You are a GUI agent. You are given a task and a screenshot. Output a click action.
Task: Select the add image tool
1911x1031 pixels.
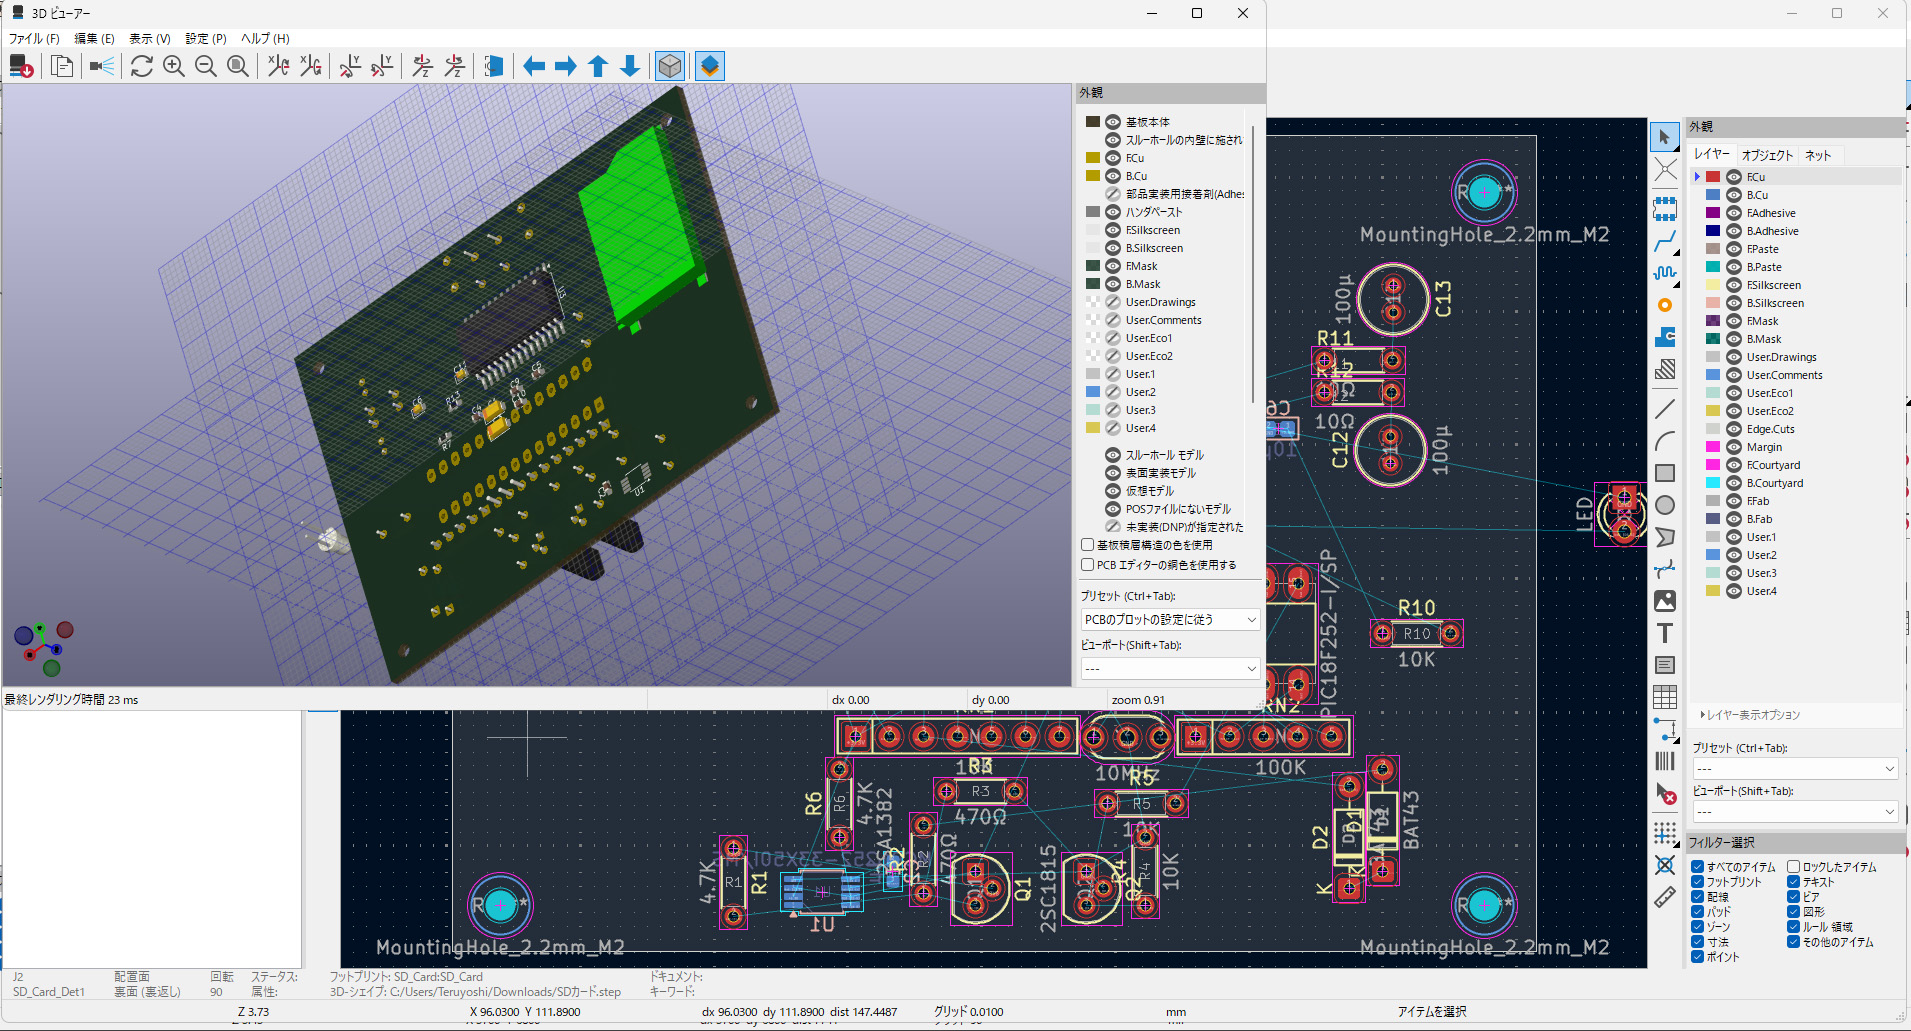pyautogui.click(x=1665, y=601)
